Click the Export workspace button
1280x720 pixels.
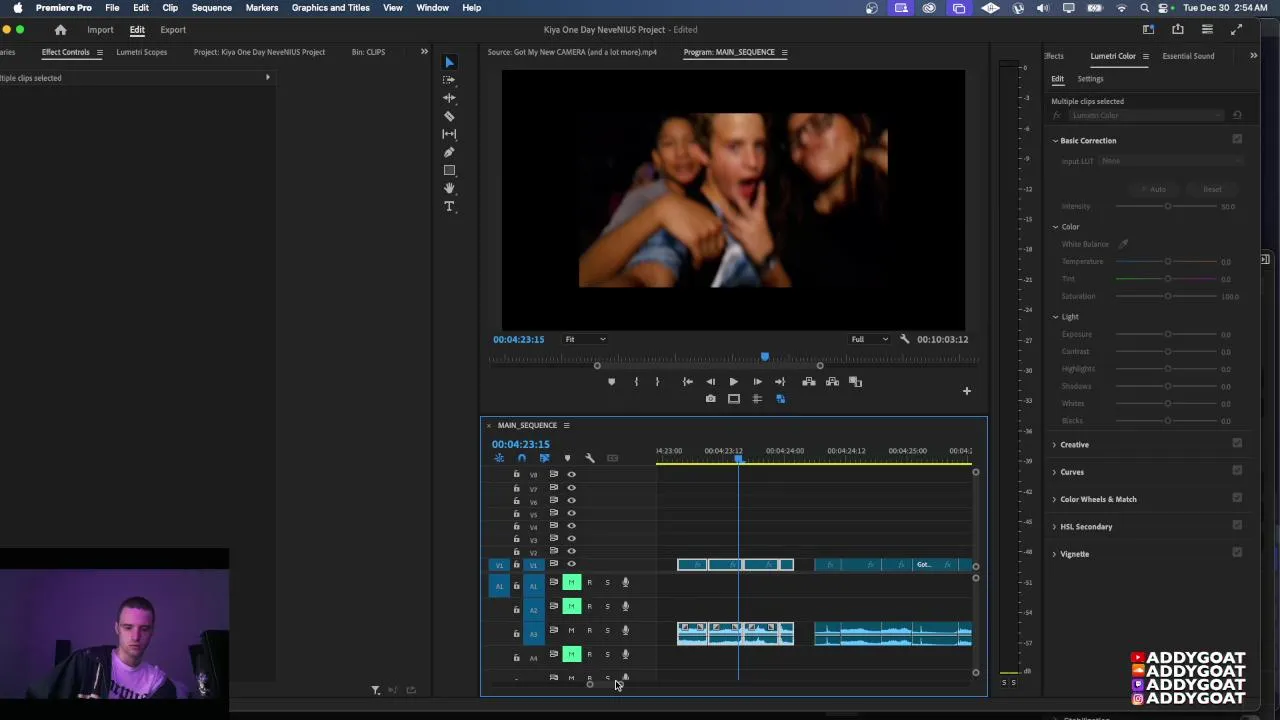tap(173, 30)
